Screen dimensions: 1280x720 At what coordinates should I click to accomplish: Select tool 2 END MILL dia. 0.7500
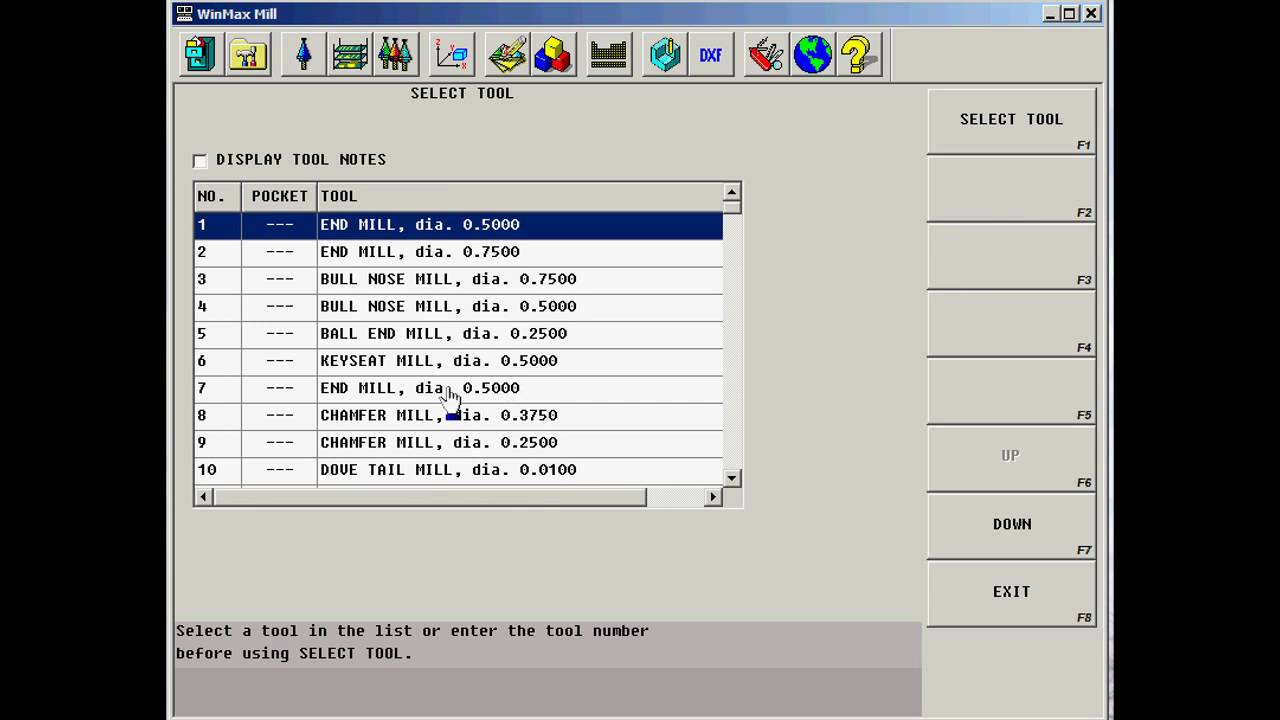click(458, 252)
